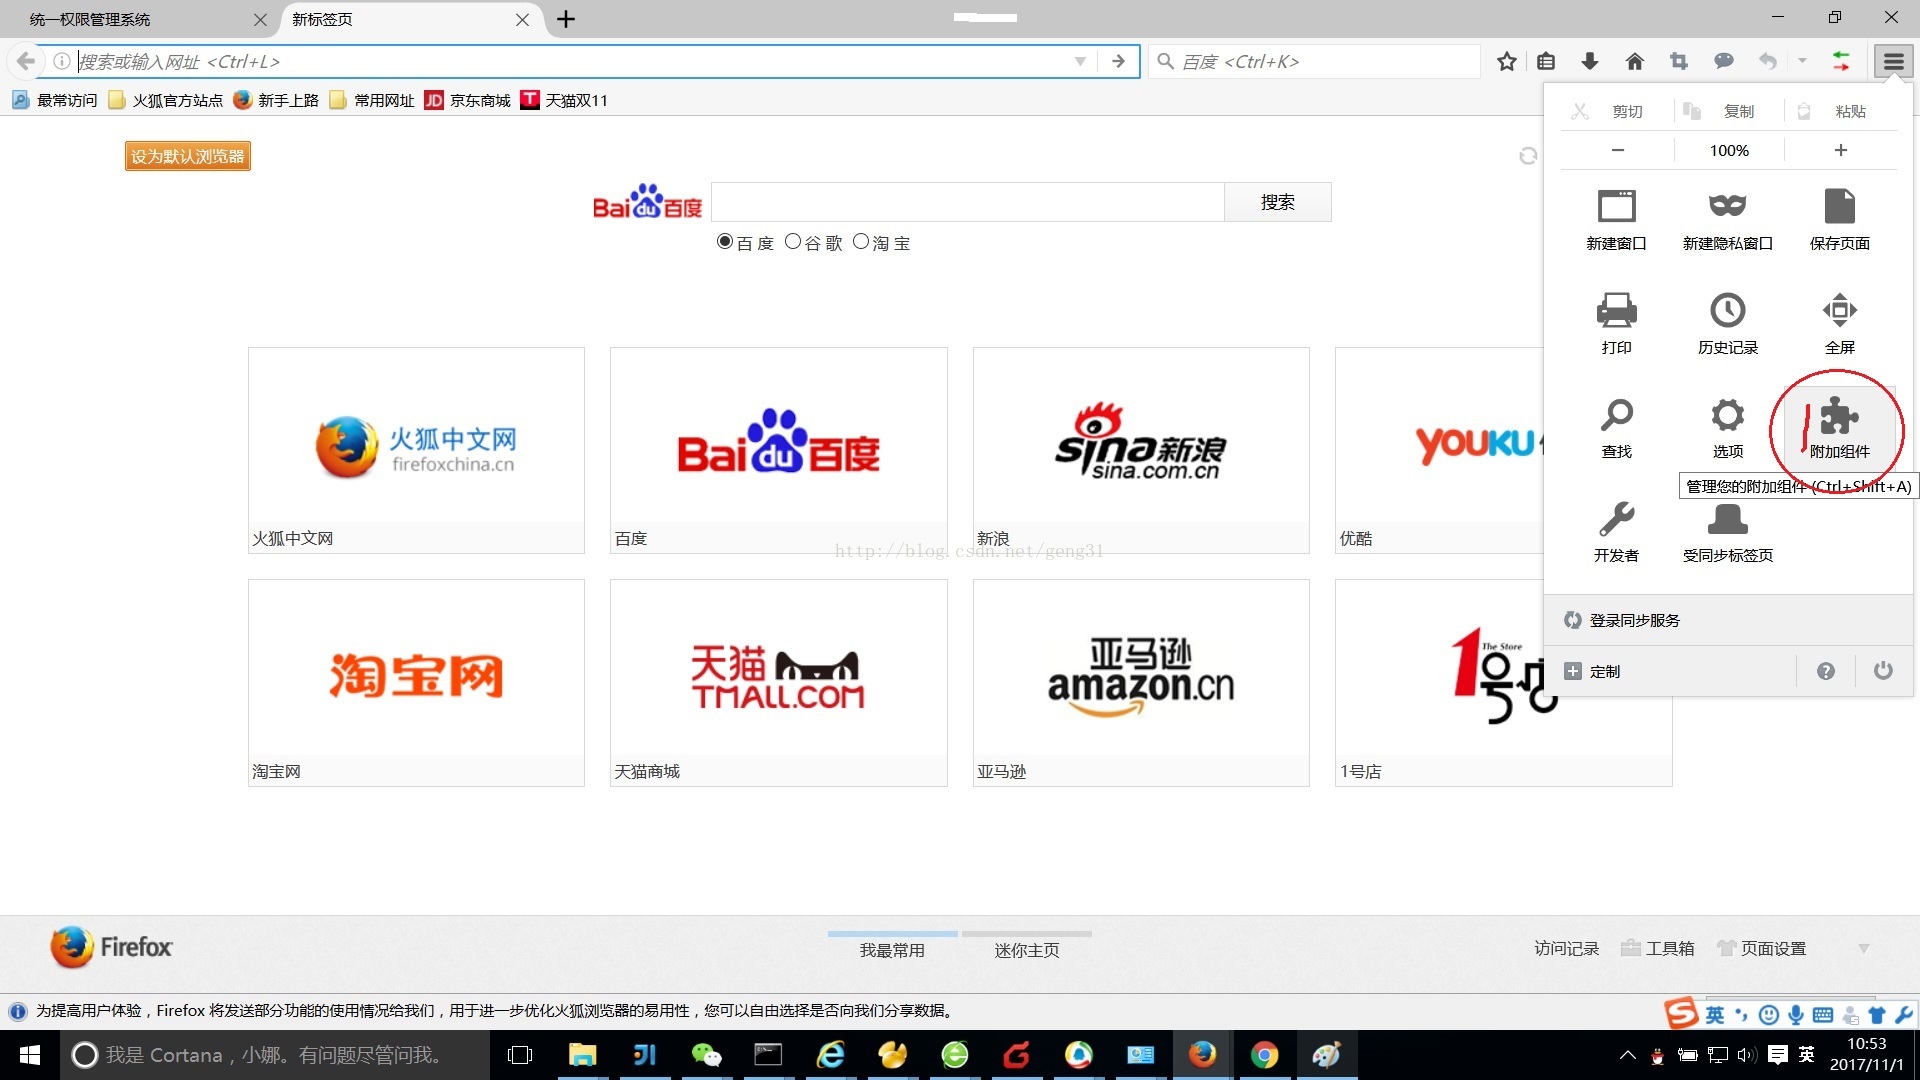Show hidden system tray icons chevron

[1627, 1055]
